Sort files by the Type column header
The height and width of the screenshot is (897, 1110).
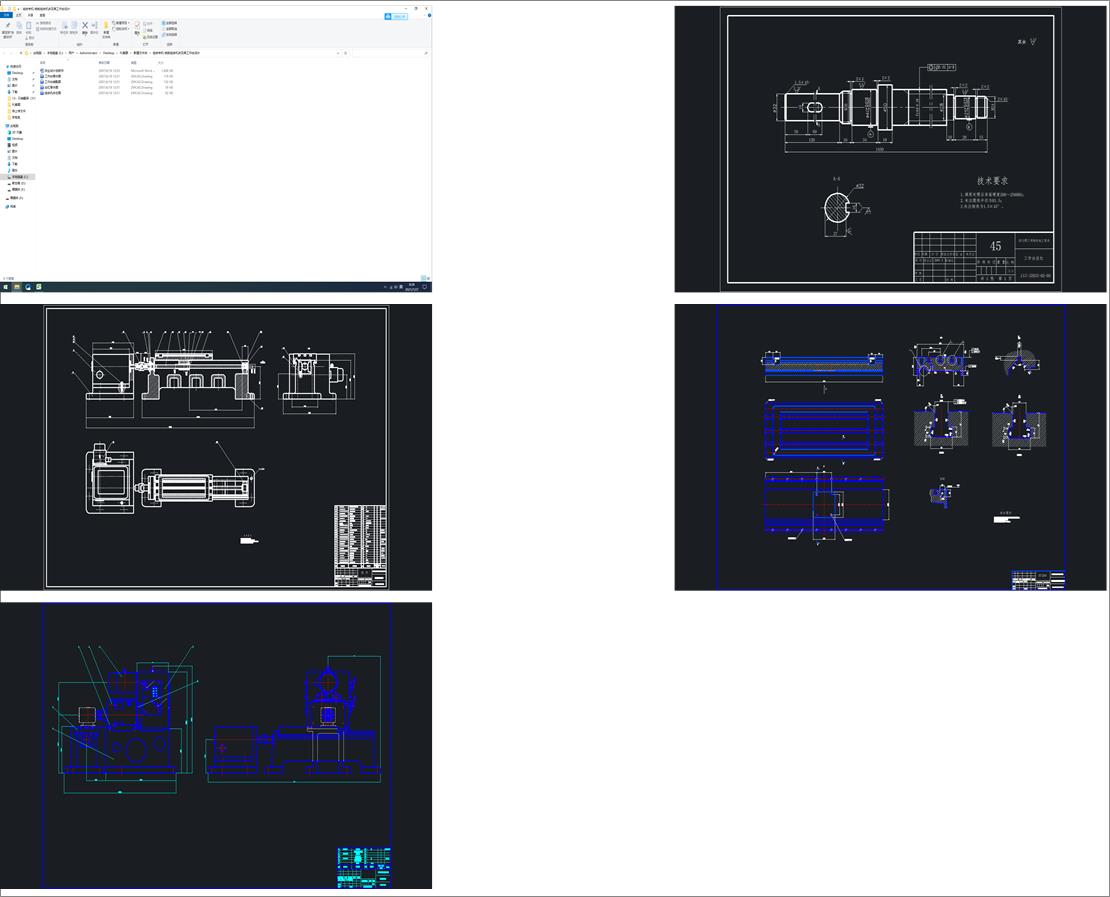pyautogui.click(x=134, y=62)
